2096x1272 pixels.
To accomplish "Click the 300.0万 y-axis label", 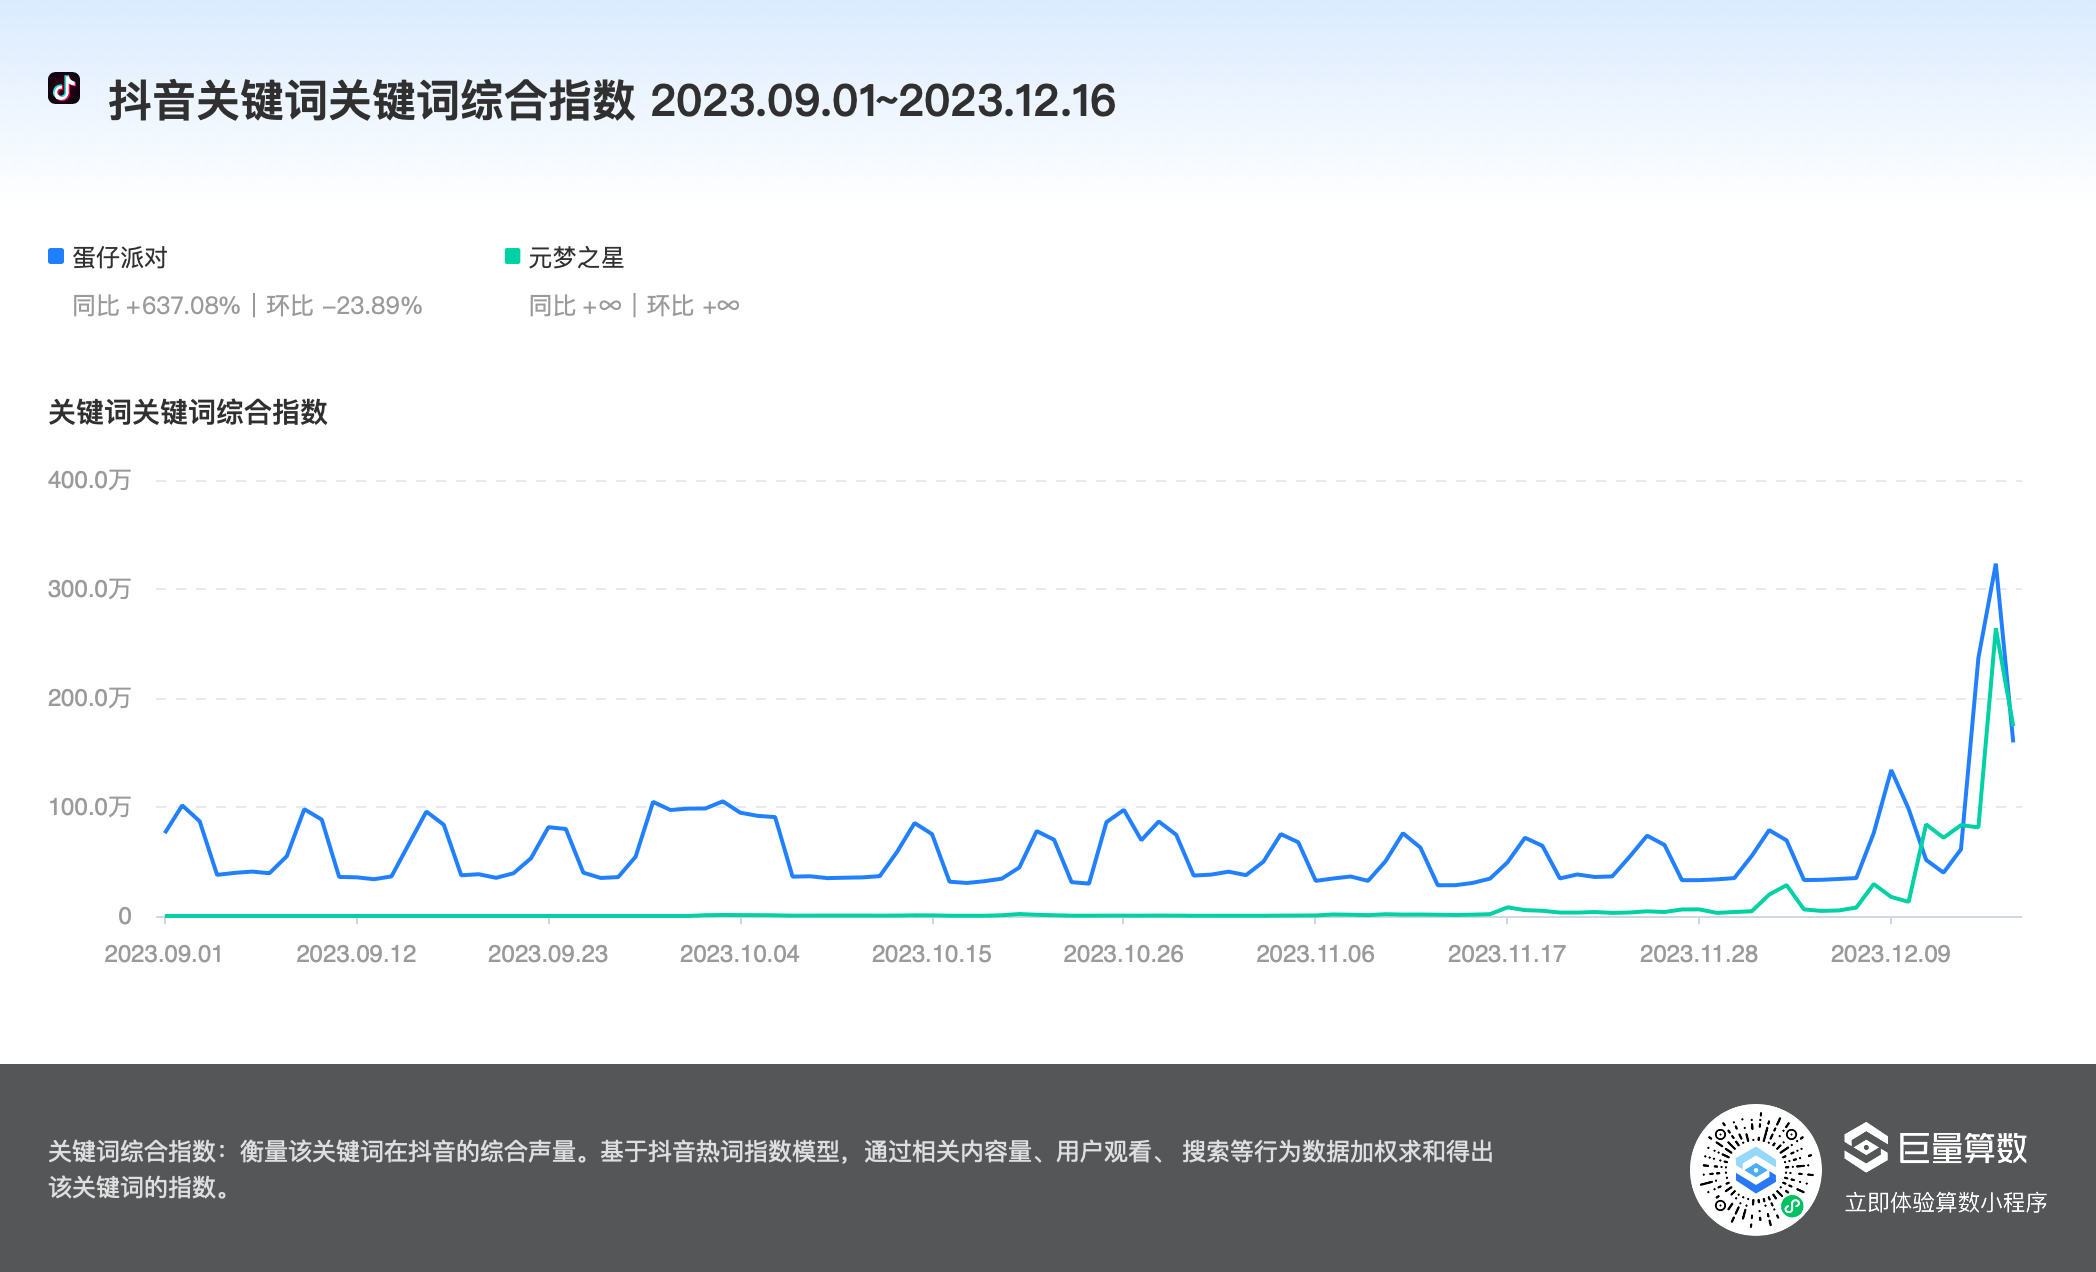I will pyautogui.click(x=89, y=589).
